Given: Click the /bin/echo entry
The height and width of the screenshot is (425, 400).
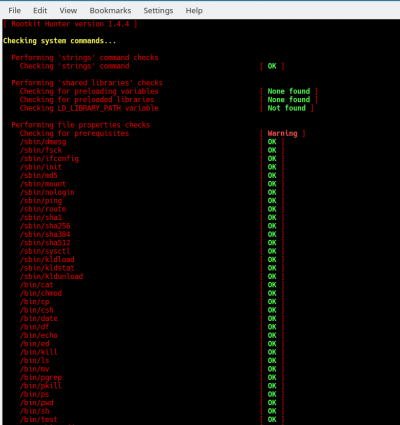Looking at the screenshot, I should coord(39,335).
